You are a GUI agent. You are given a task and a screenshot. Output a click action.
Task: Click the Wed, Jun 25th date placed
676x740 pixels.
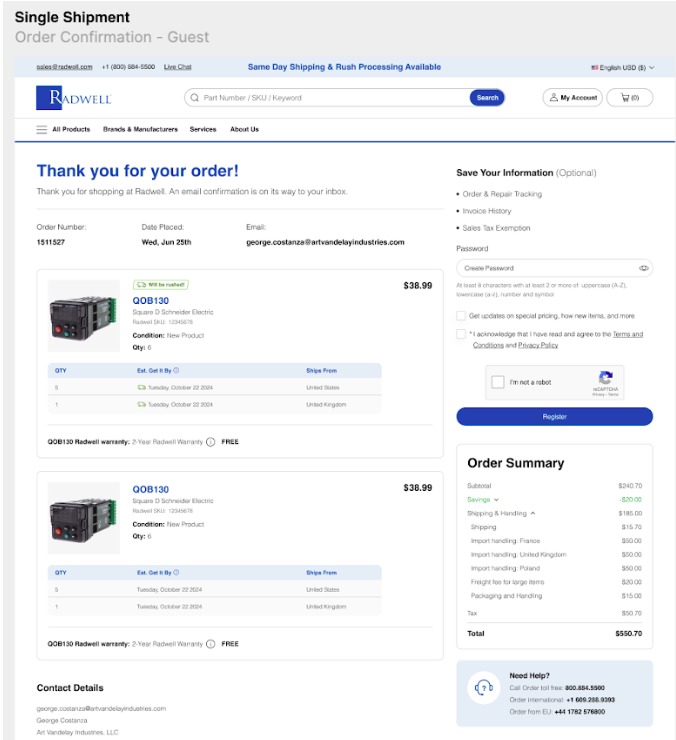166,242
